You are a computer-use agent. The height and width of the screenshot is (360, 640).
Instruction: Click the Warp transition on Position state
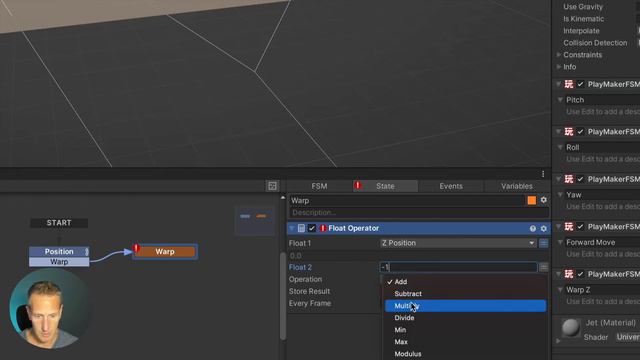click(59, 262)
